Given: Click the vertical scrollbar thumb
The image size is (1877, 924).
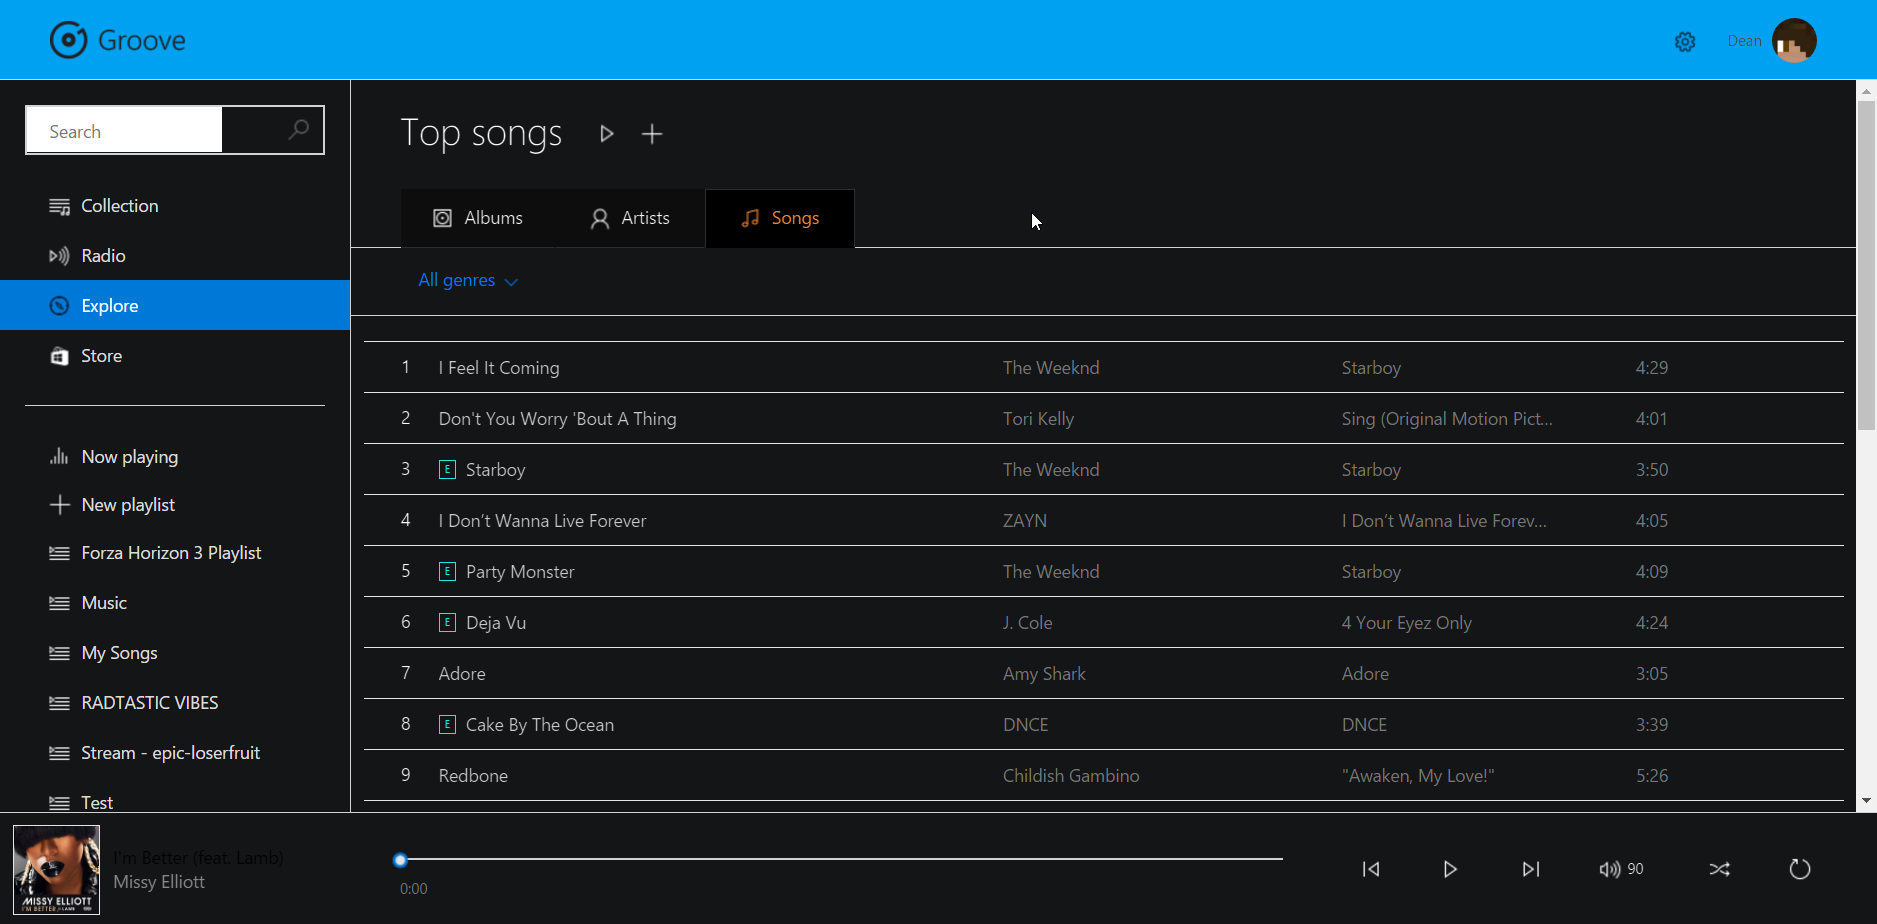Looking at the screenshot, I should [1866, 265].
